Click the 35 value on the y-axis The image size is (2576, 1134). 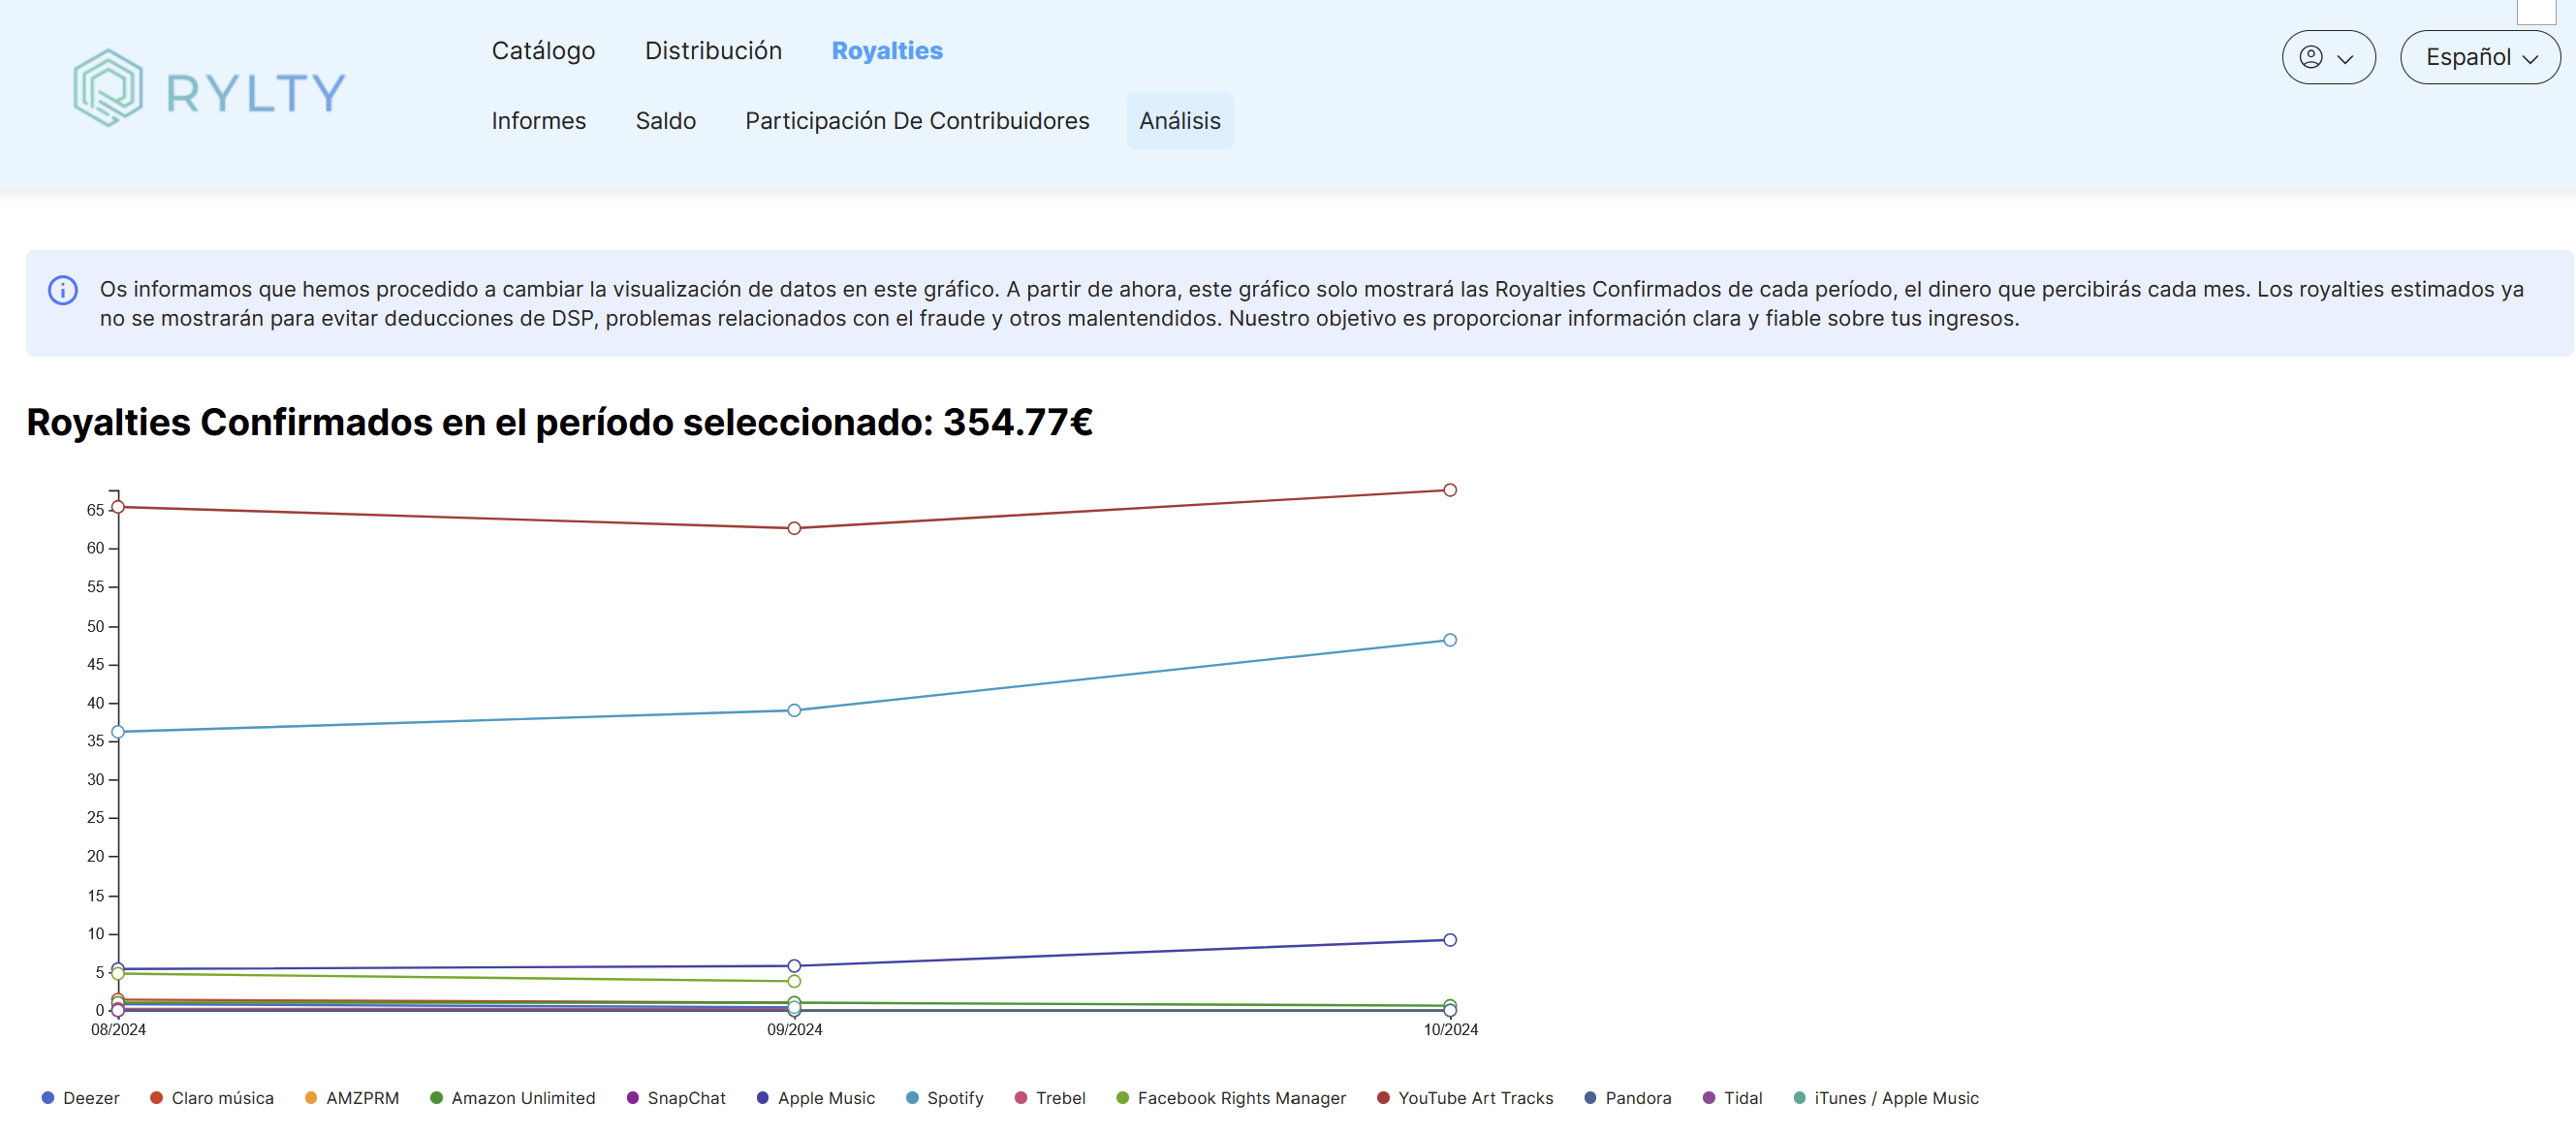tap(95, 741)
